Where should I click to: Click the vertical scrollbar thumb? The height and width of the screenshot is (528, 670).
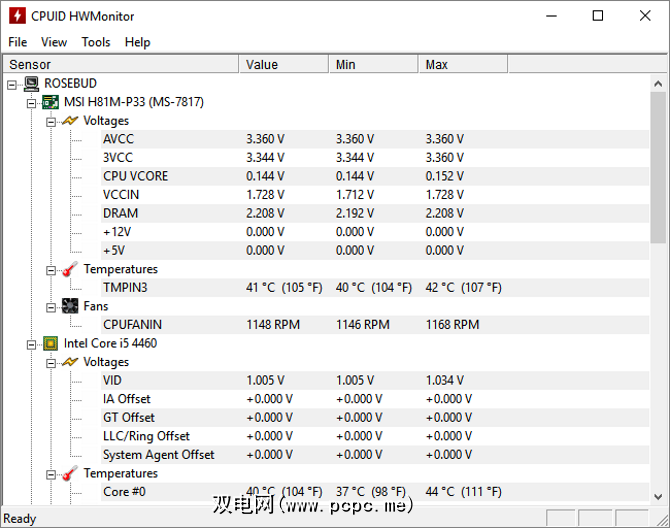[658, 167]
